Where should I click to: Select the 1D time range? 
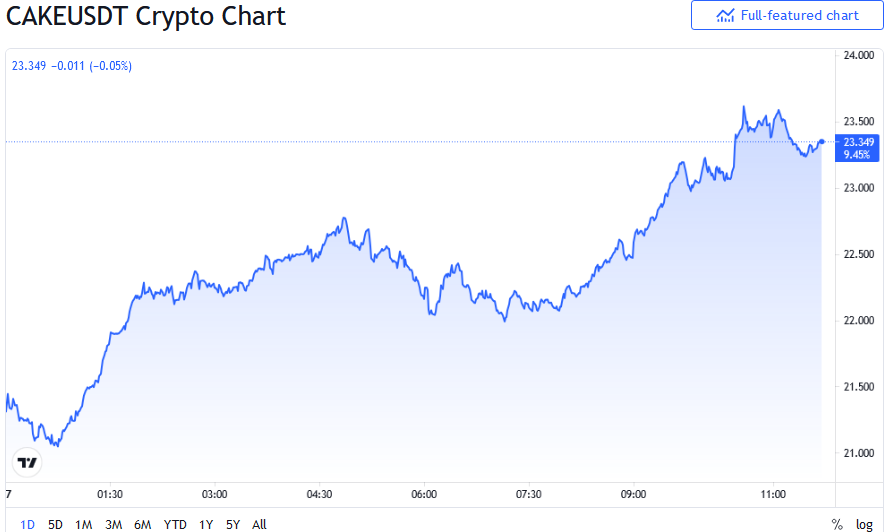tap(28, 524)
